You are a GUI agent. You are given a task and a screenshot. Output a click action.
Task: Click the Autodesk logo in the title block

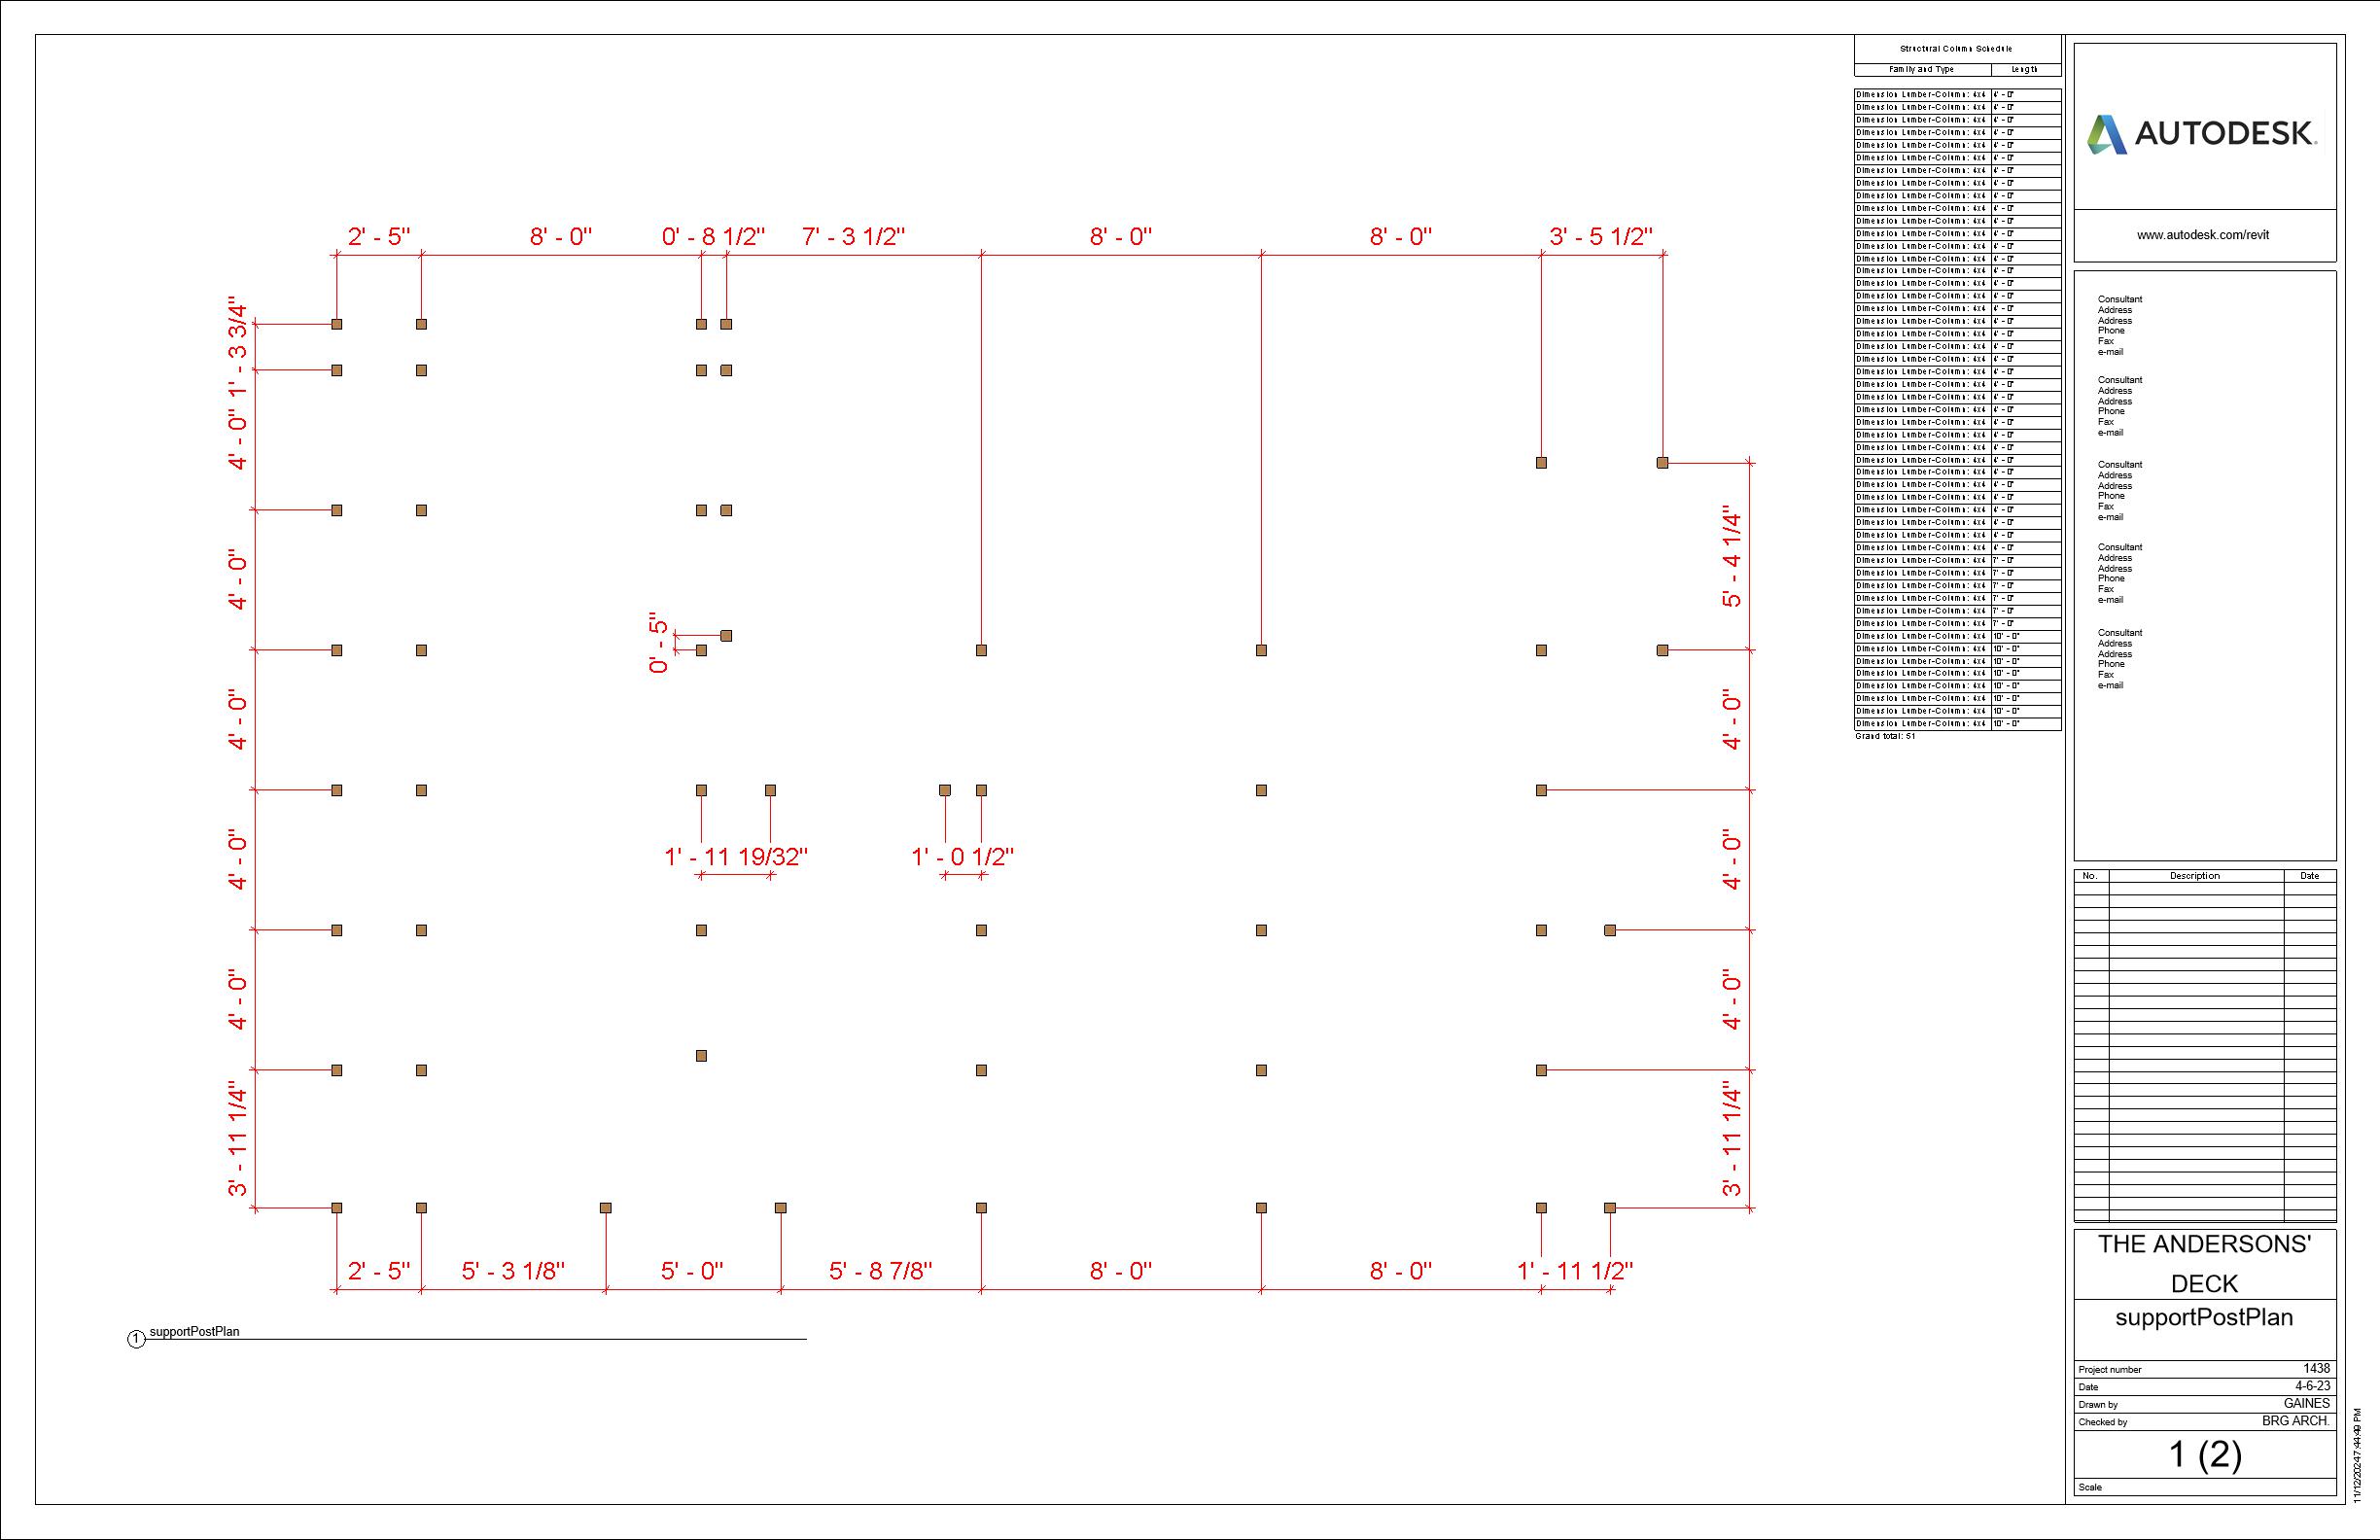coord(2203,134)
